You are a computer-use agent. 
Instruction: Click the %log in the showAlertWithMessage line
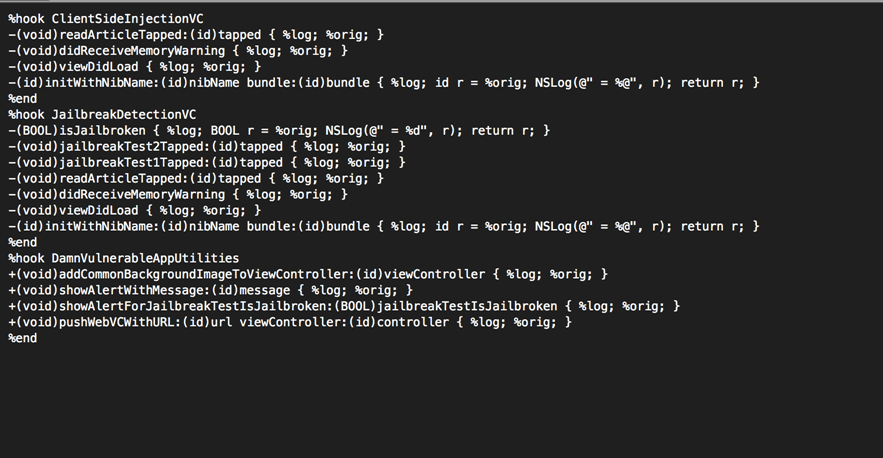(x=326, y=290)
